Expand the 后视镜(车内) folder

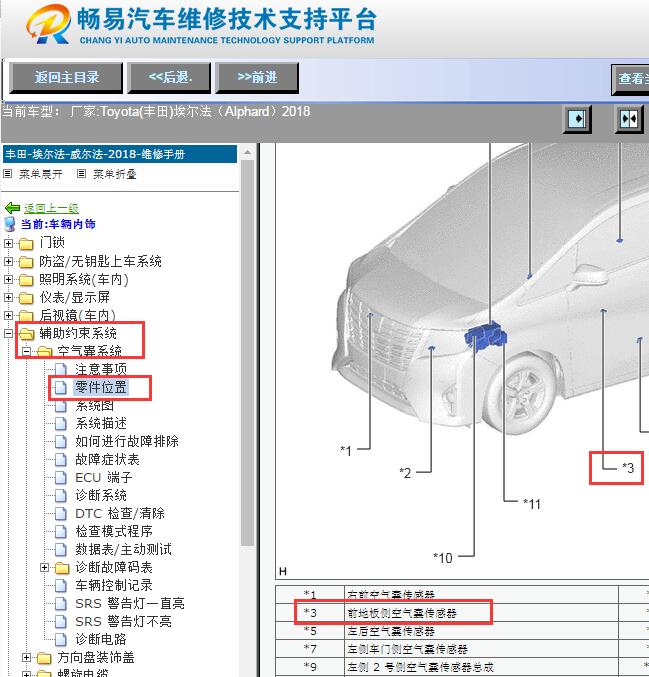tap(8, 316)
